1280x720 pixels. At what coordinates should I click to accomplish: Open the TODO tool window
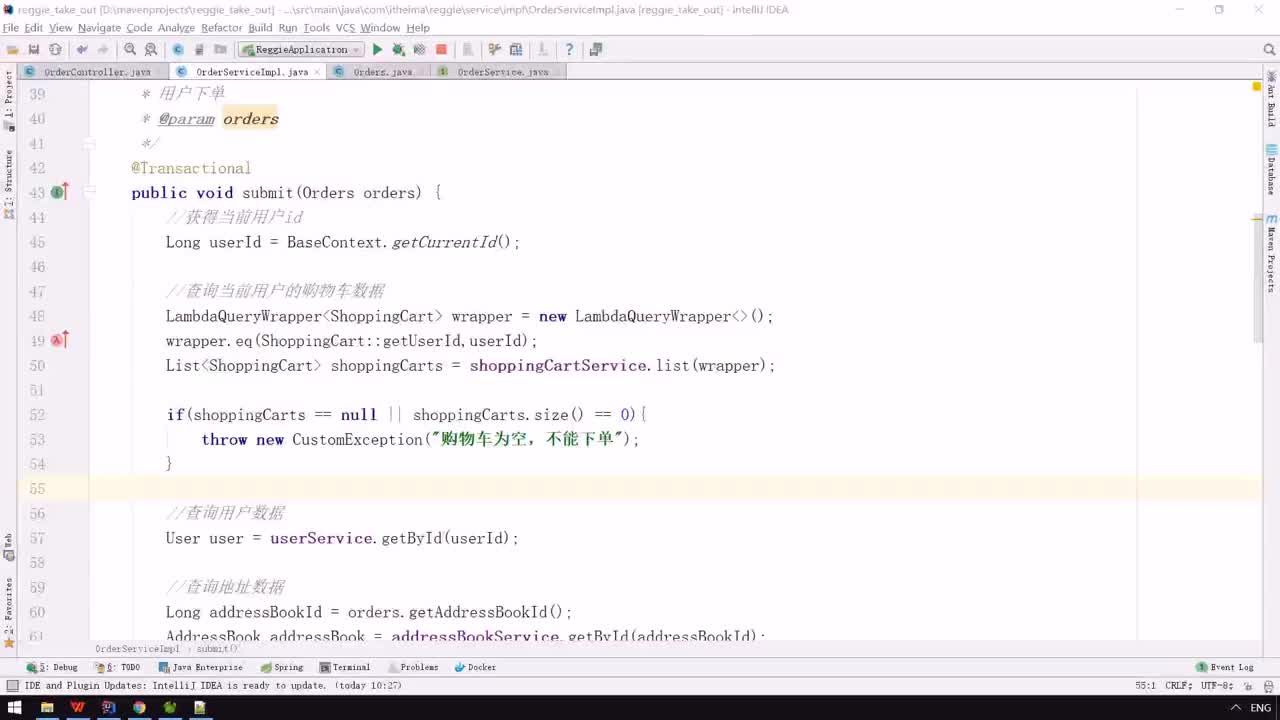point(118,667)
